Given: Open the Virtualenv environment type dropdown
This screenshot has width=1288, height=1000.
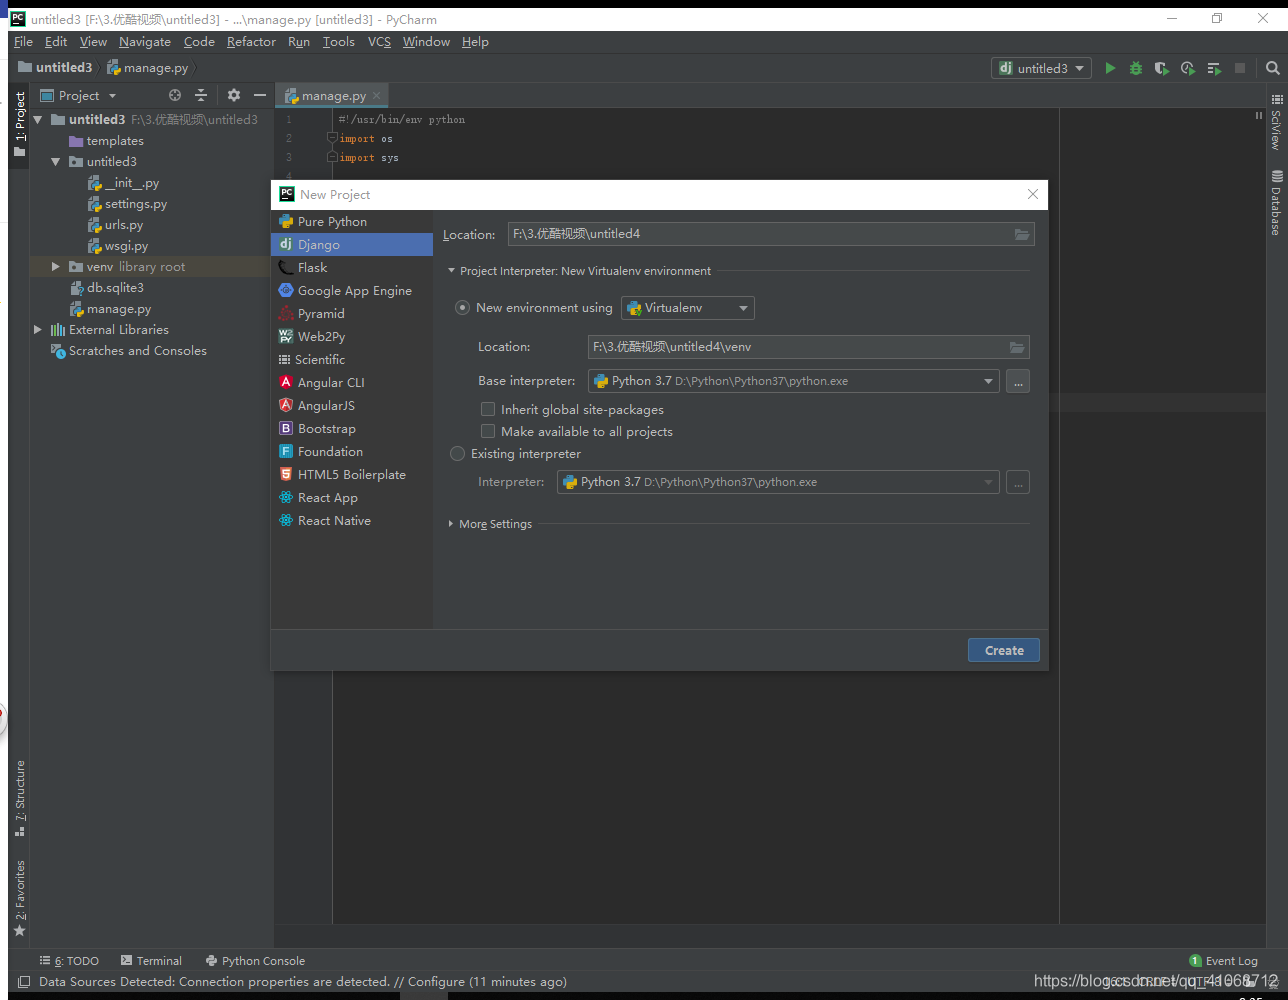Looking at the screenshot, I should (x=688, y=308).
